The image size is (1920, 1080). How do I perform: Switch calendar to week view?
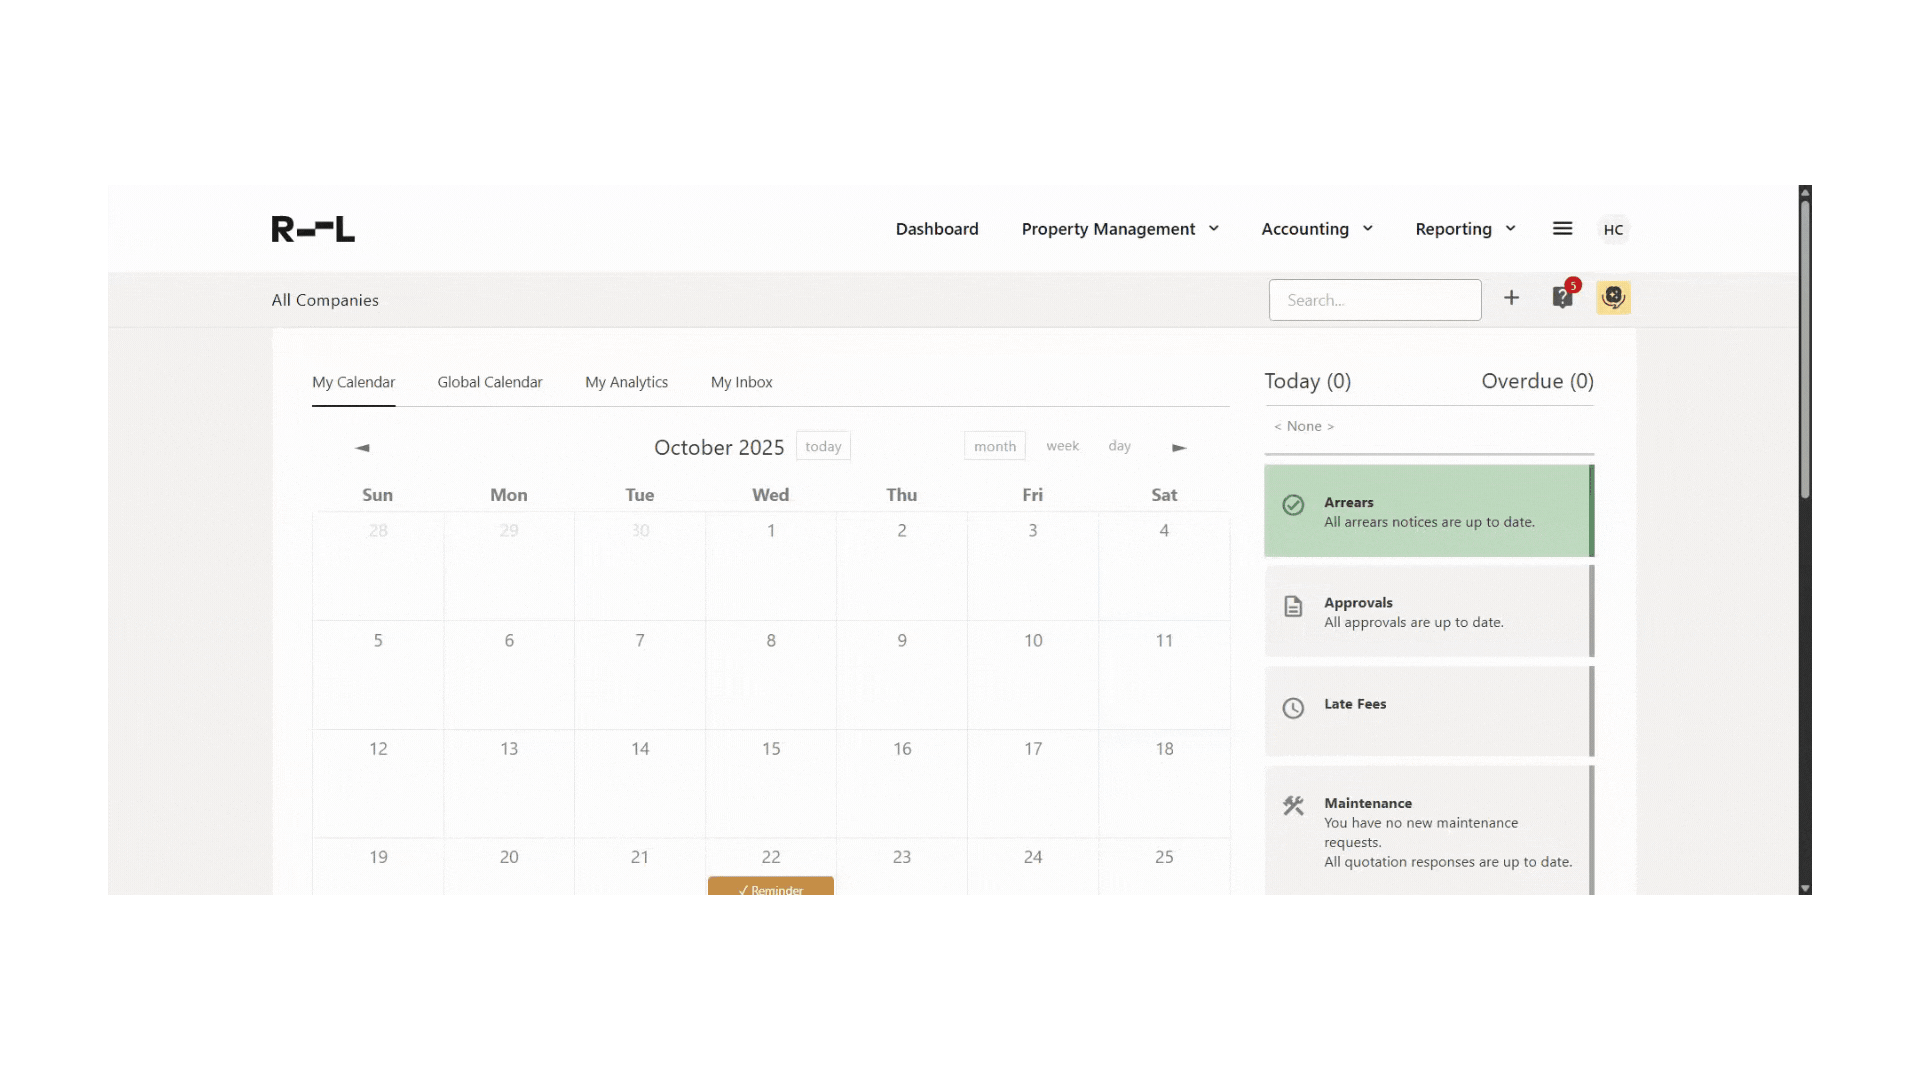point(1062,446)
